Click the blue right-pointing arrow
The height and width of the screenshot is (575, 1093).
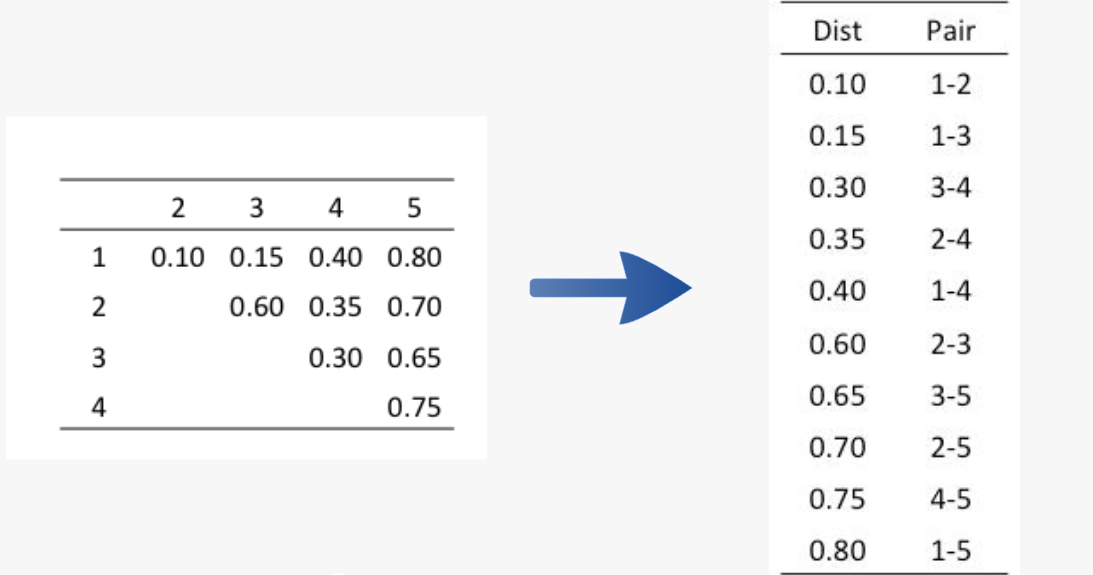tap(611, 287)
